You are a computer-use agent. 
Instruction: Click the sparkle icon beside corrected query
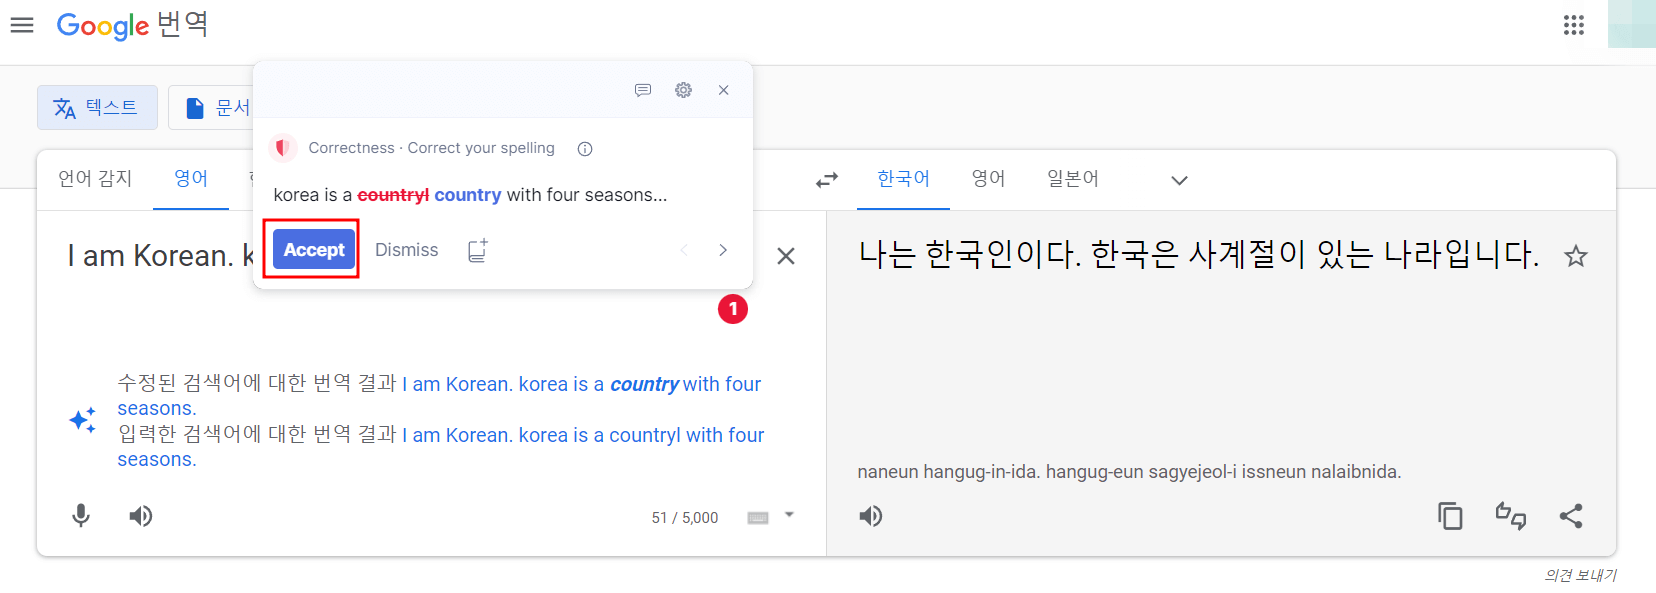coord(83,420)
